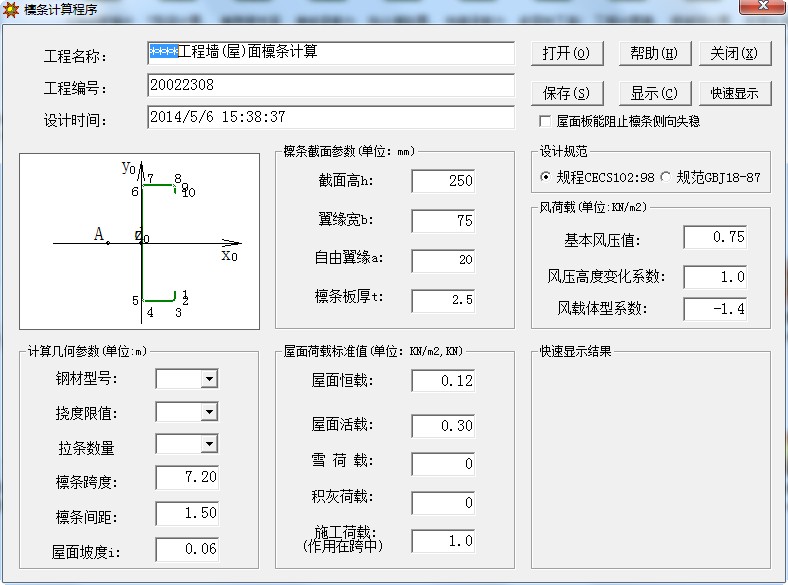The image size is (788, 585).
Task: Click the 工程名称 input field
Action: [x=331, y=53]
